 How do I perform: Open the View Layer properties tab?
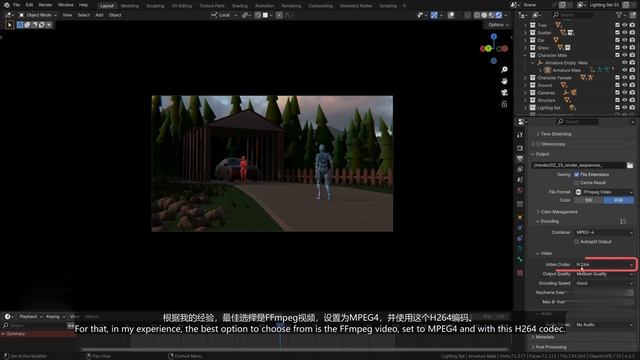tap(520, 169)
